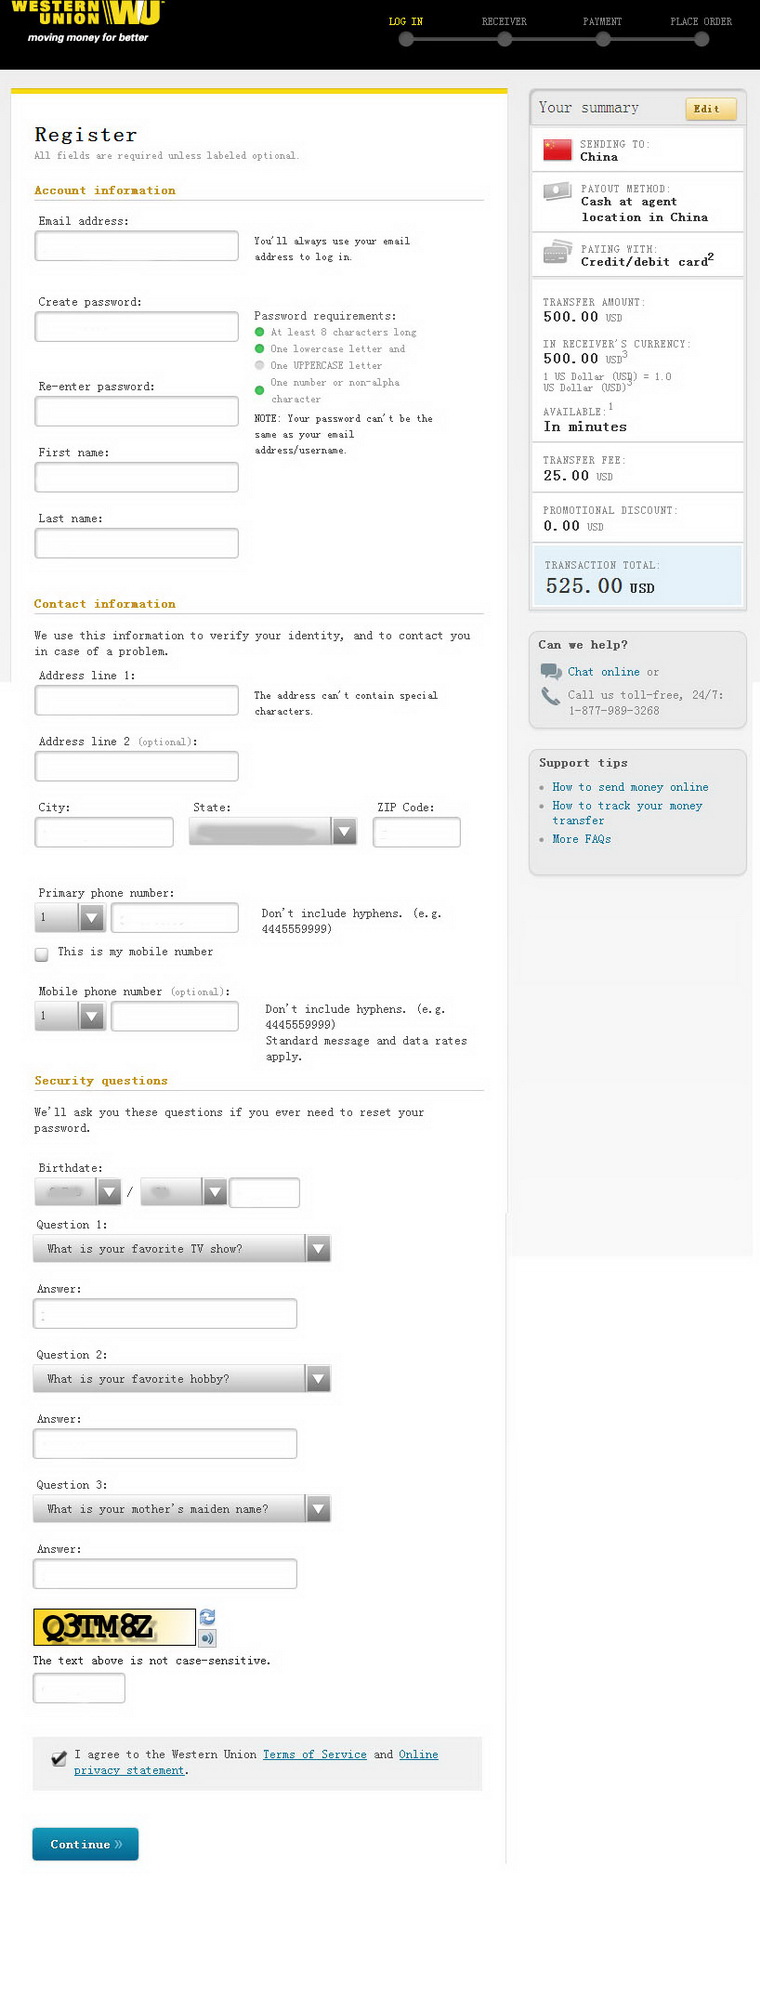
Task: Click the China flag icon
Action: pos(557,150)
